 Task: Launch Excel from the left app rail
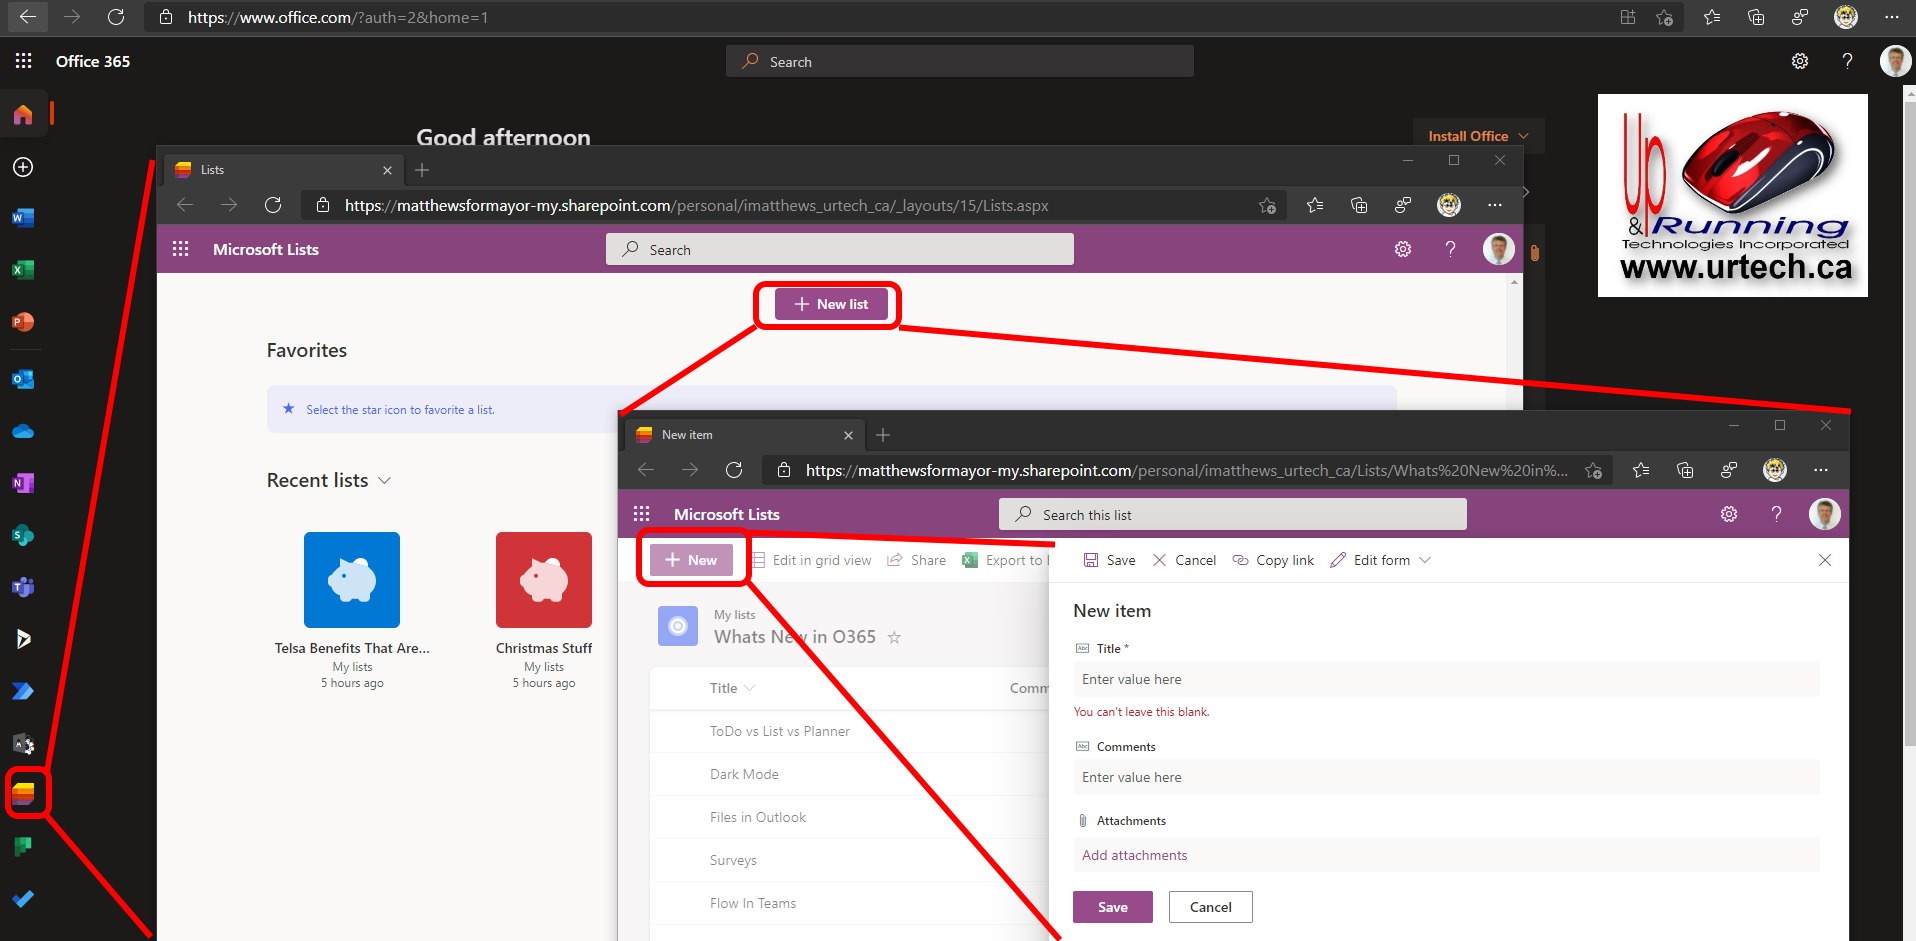point(23,270)
